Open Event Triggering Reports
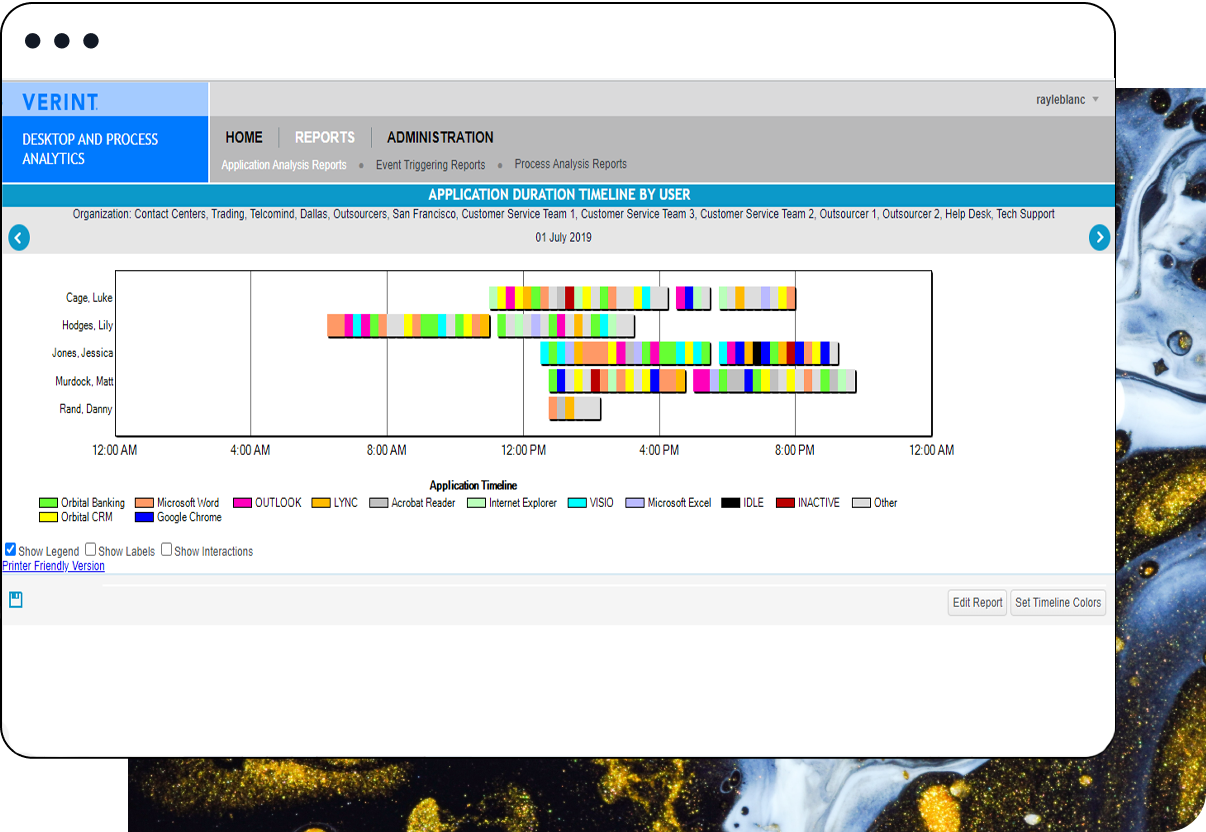The width and height of the screenshot is (1206, 832). pyautogui.click(x=430, y=164)
